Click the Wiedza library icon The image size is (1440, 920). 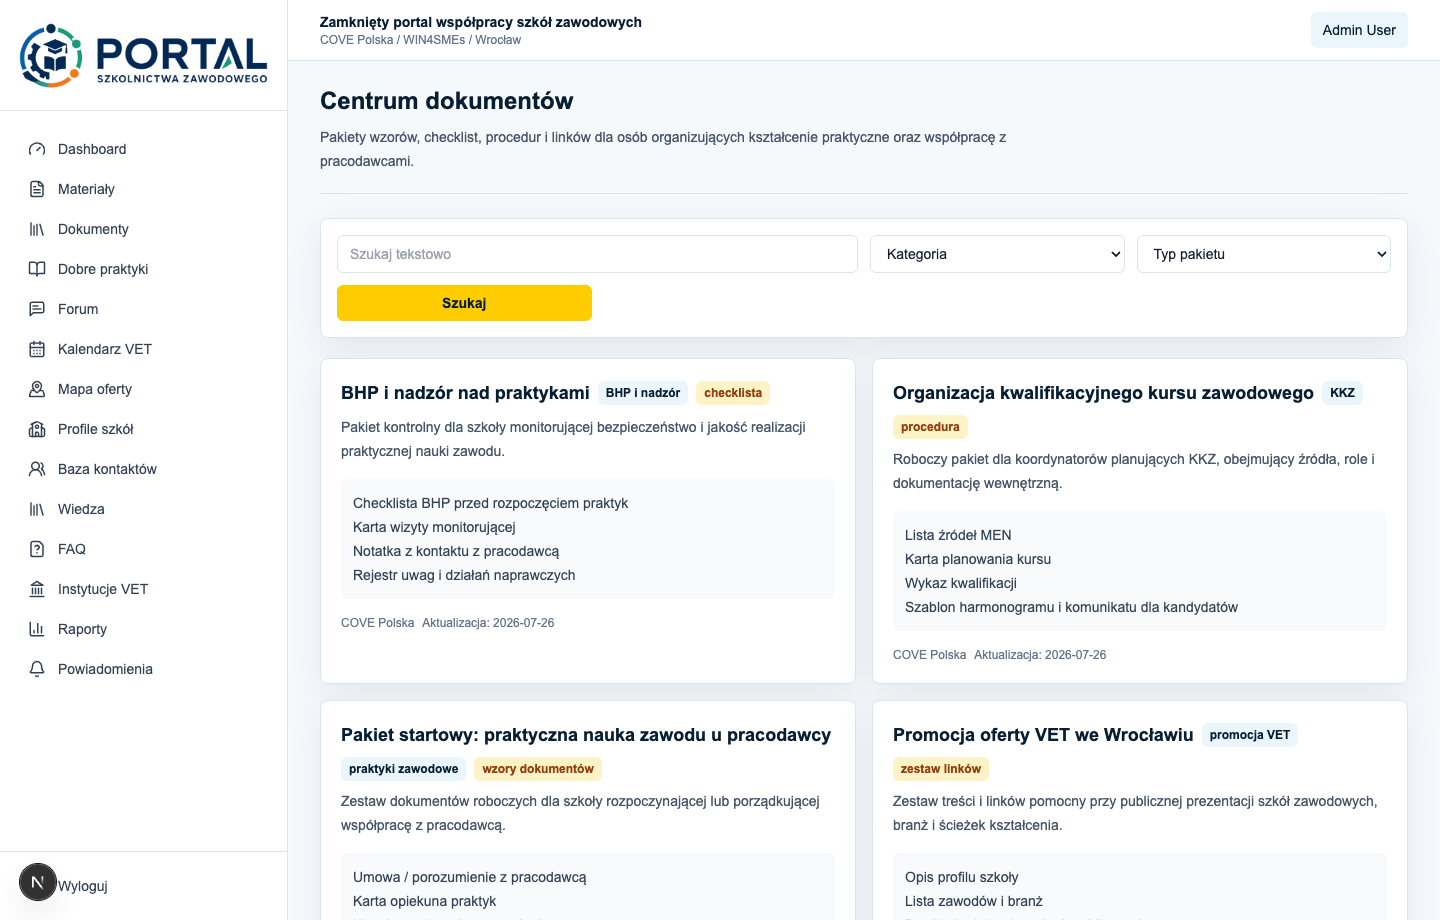point(37,509)
